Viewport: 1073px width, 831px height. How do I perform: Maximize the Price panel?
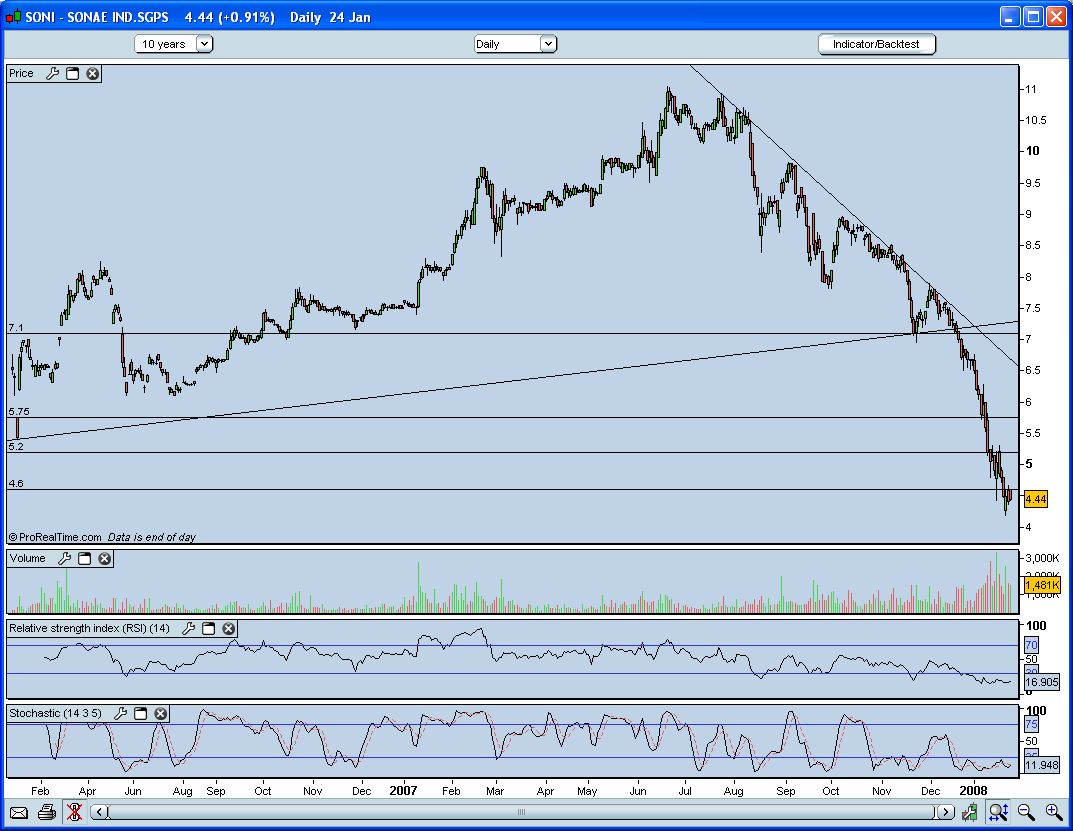73,73
